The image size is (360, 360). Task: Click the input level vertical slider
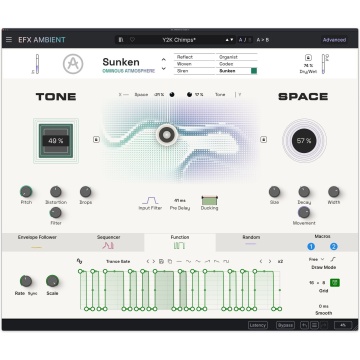pyautogui.click(x=37, y=64)
